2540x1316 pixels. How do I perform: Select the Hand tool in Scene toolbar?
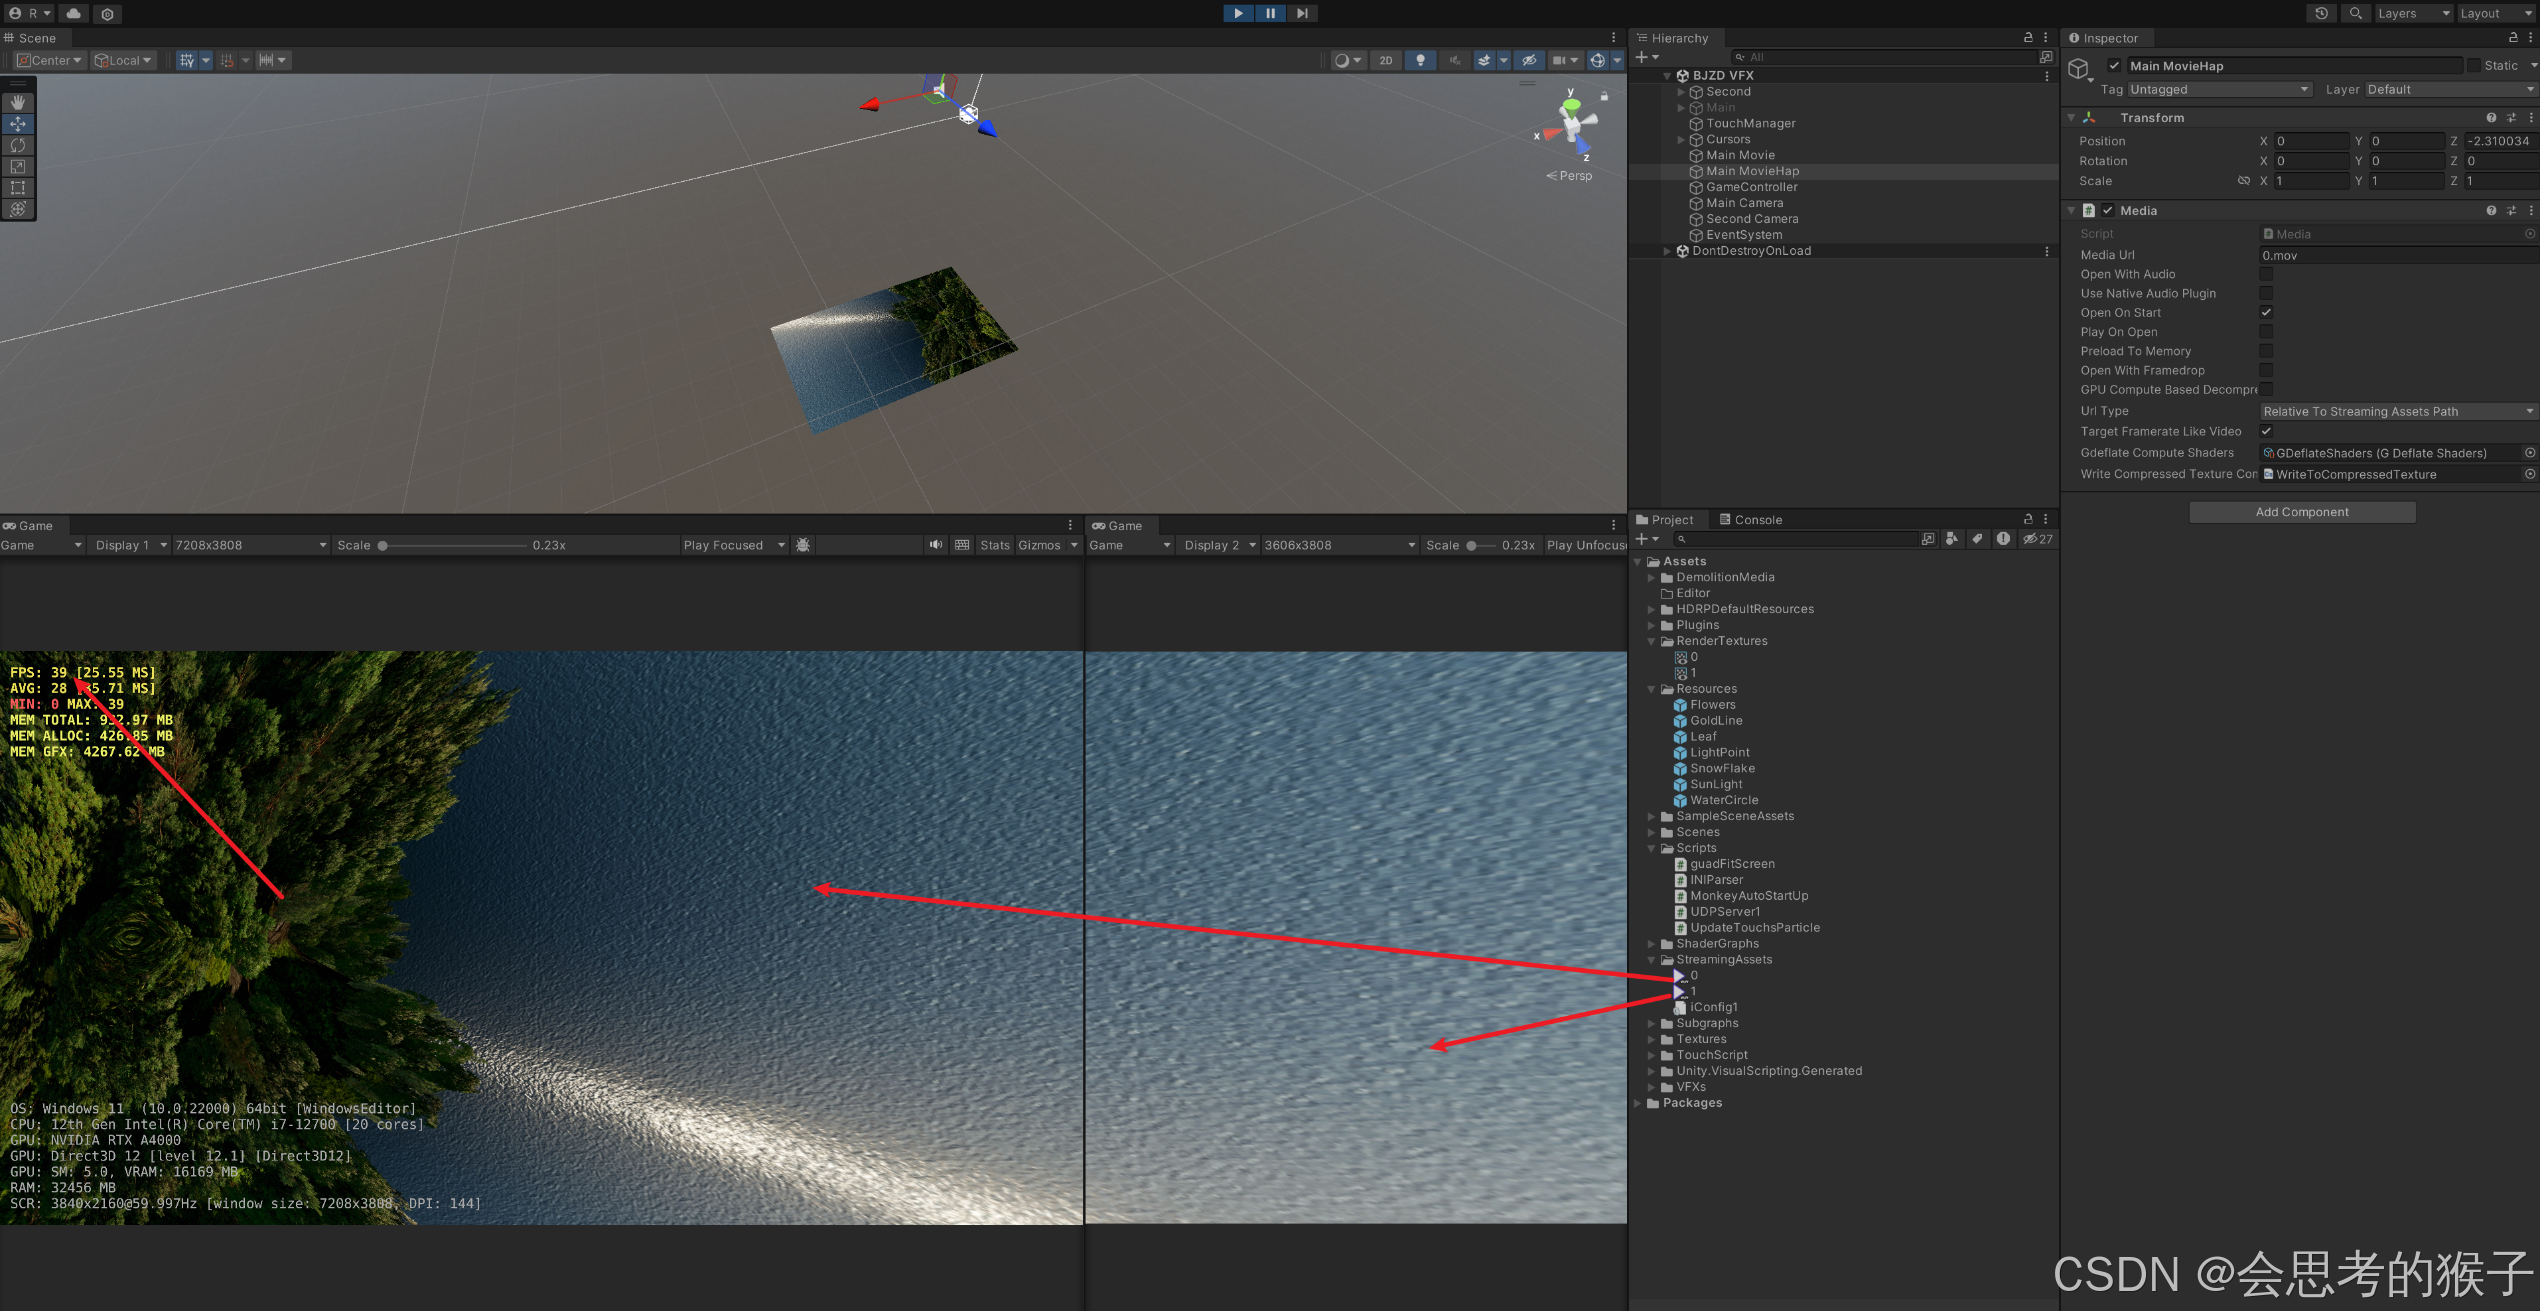click(18, 103)
